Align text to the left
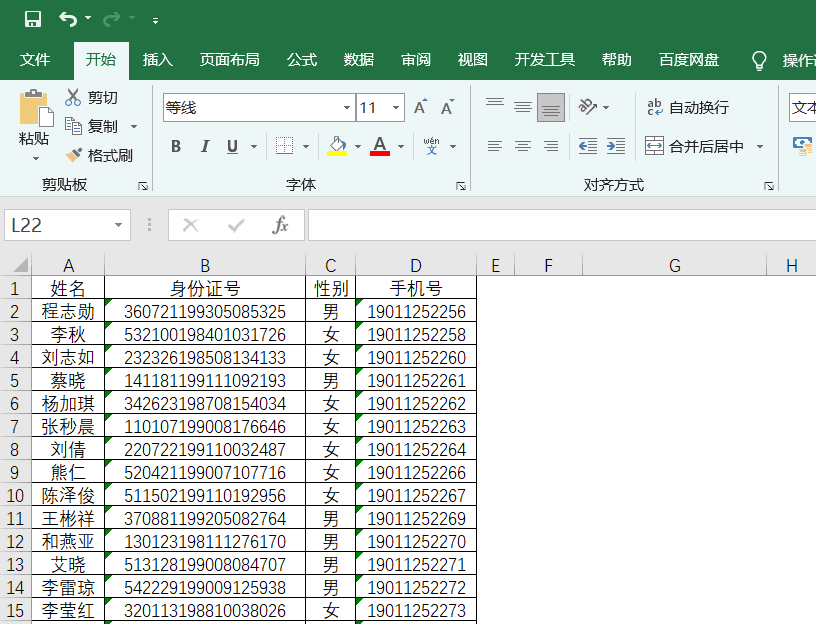 point(495,146)
